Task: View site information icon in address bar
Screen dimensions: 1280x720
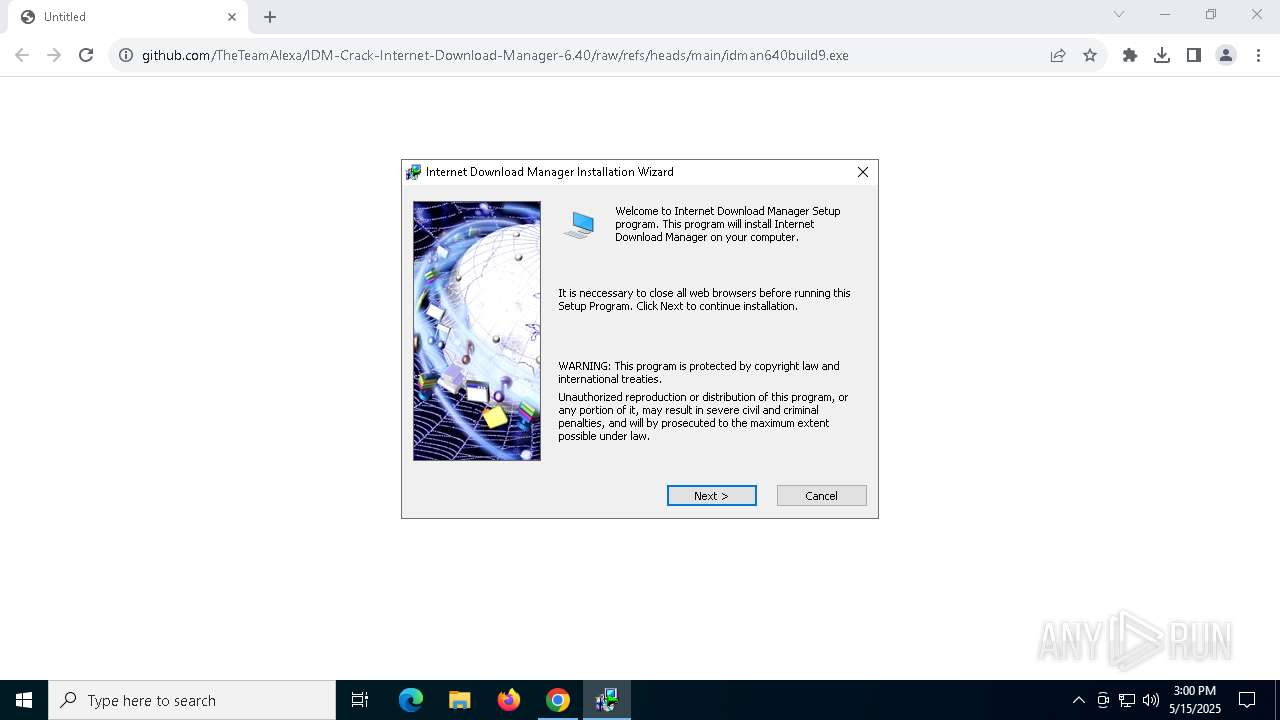Action: point(125,55)
